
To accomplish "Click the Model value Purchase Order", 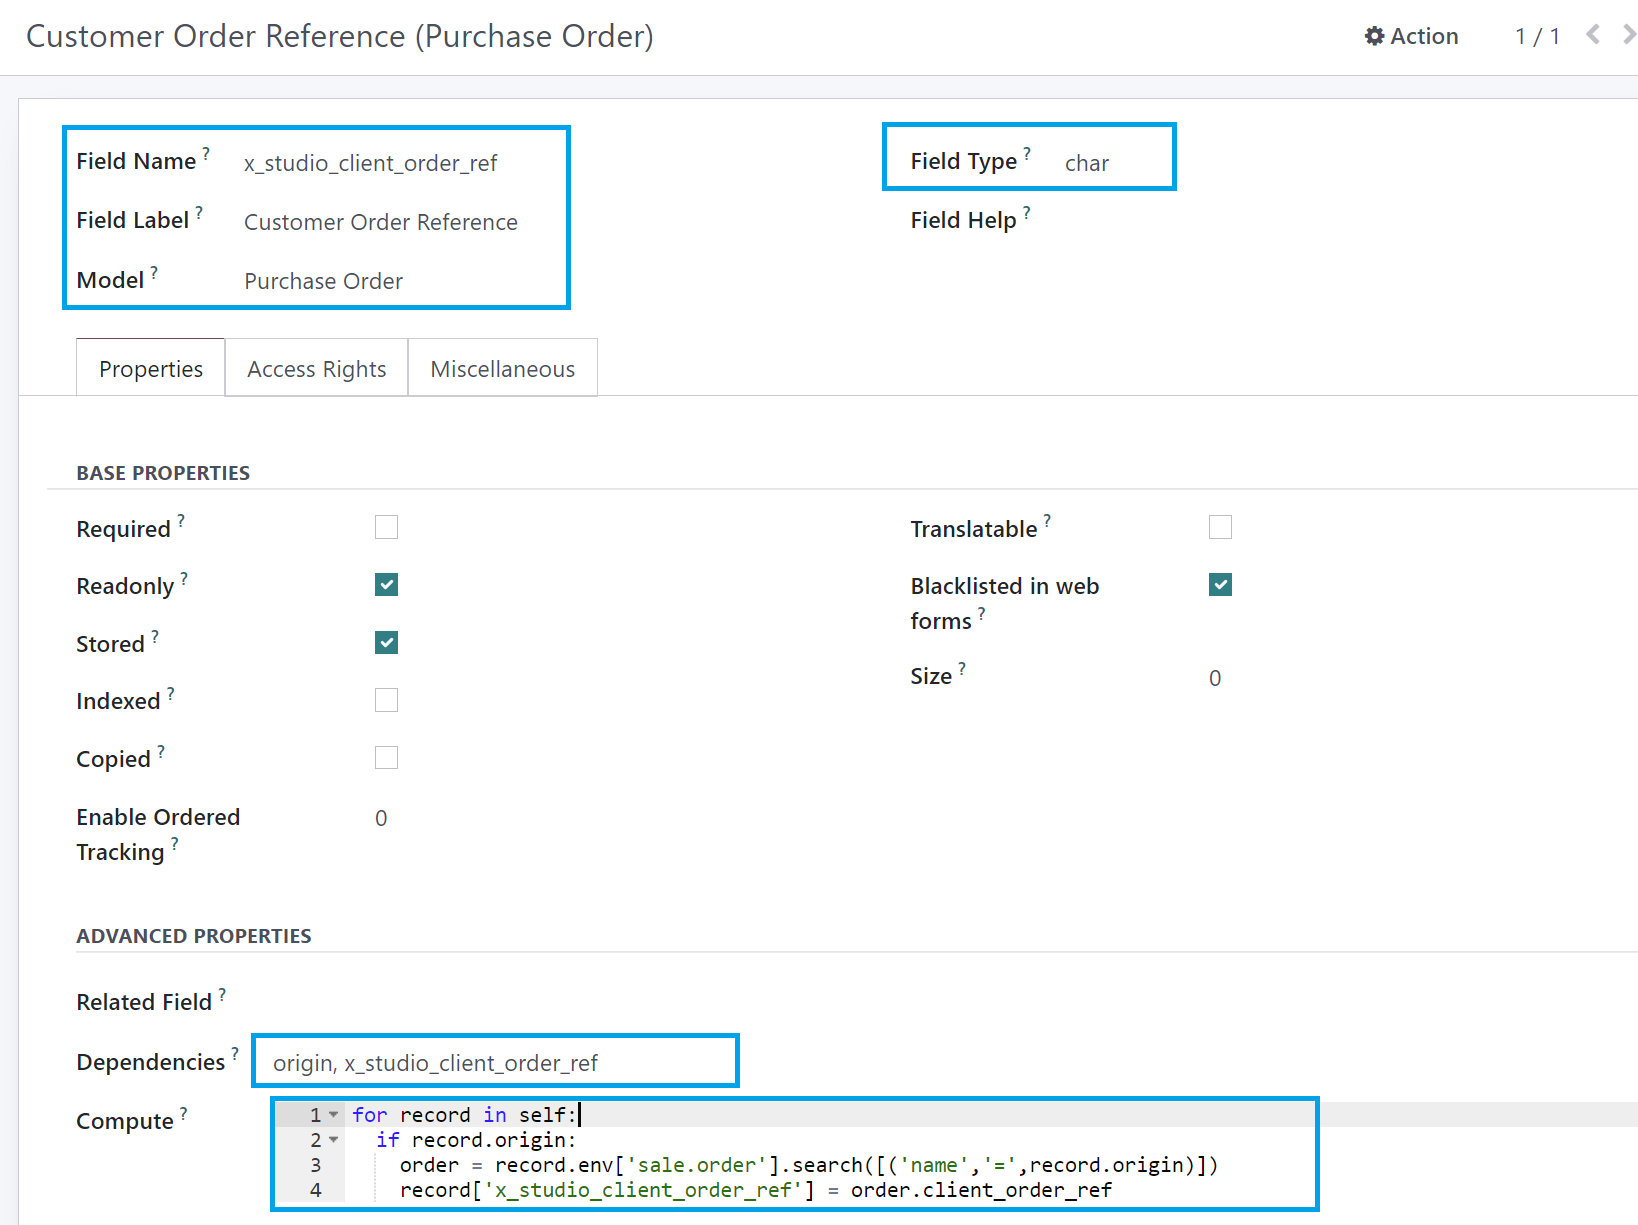I will coord(324,281).
